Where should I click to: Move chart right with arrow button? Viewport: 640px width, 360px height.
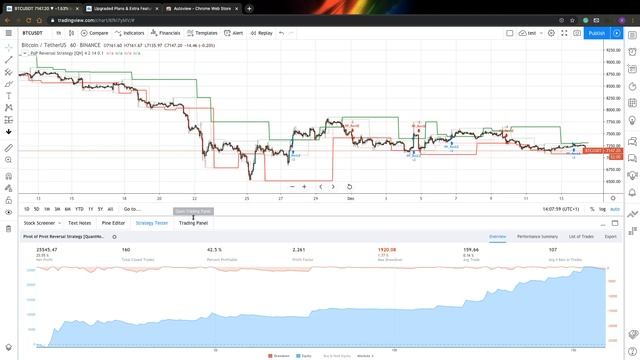tap(333, 187)
